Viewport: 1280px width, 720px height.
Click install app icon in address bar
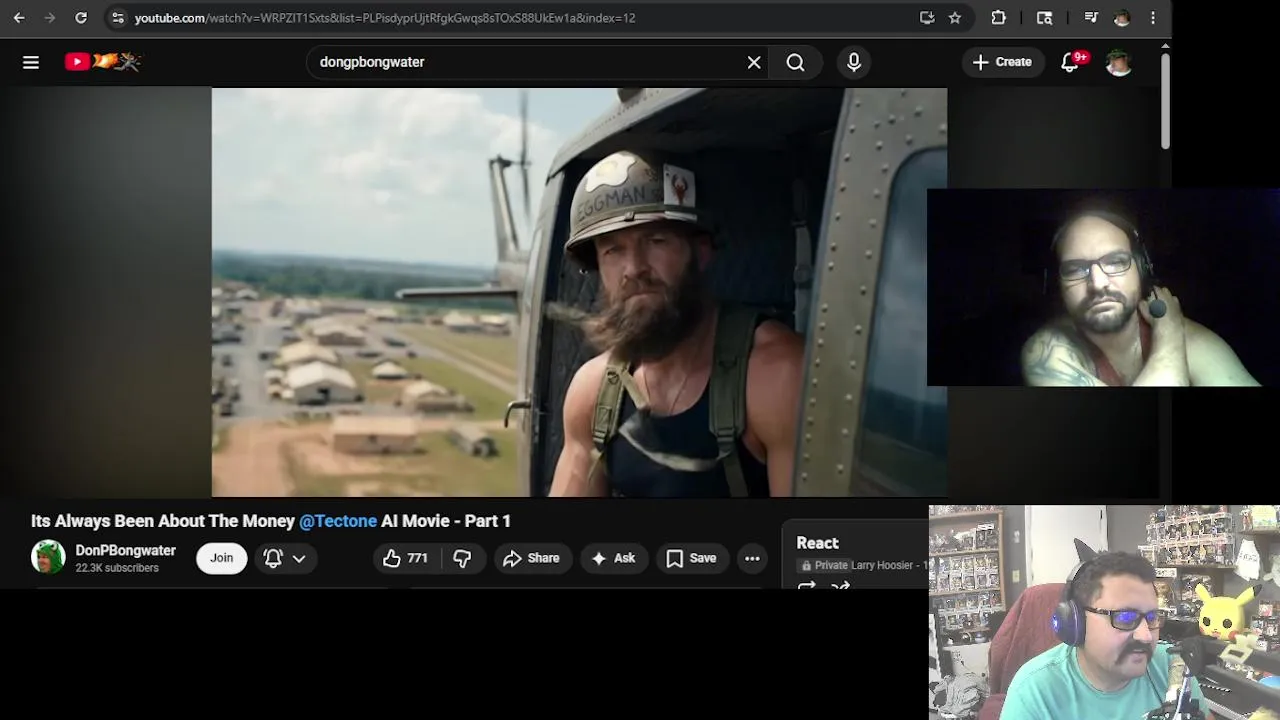pyautogui.click(x=927, y=18)
